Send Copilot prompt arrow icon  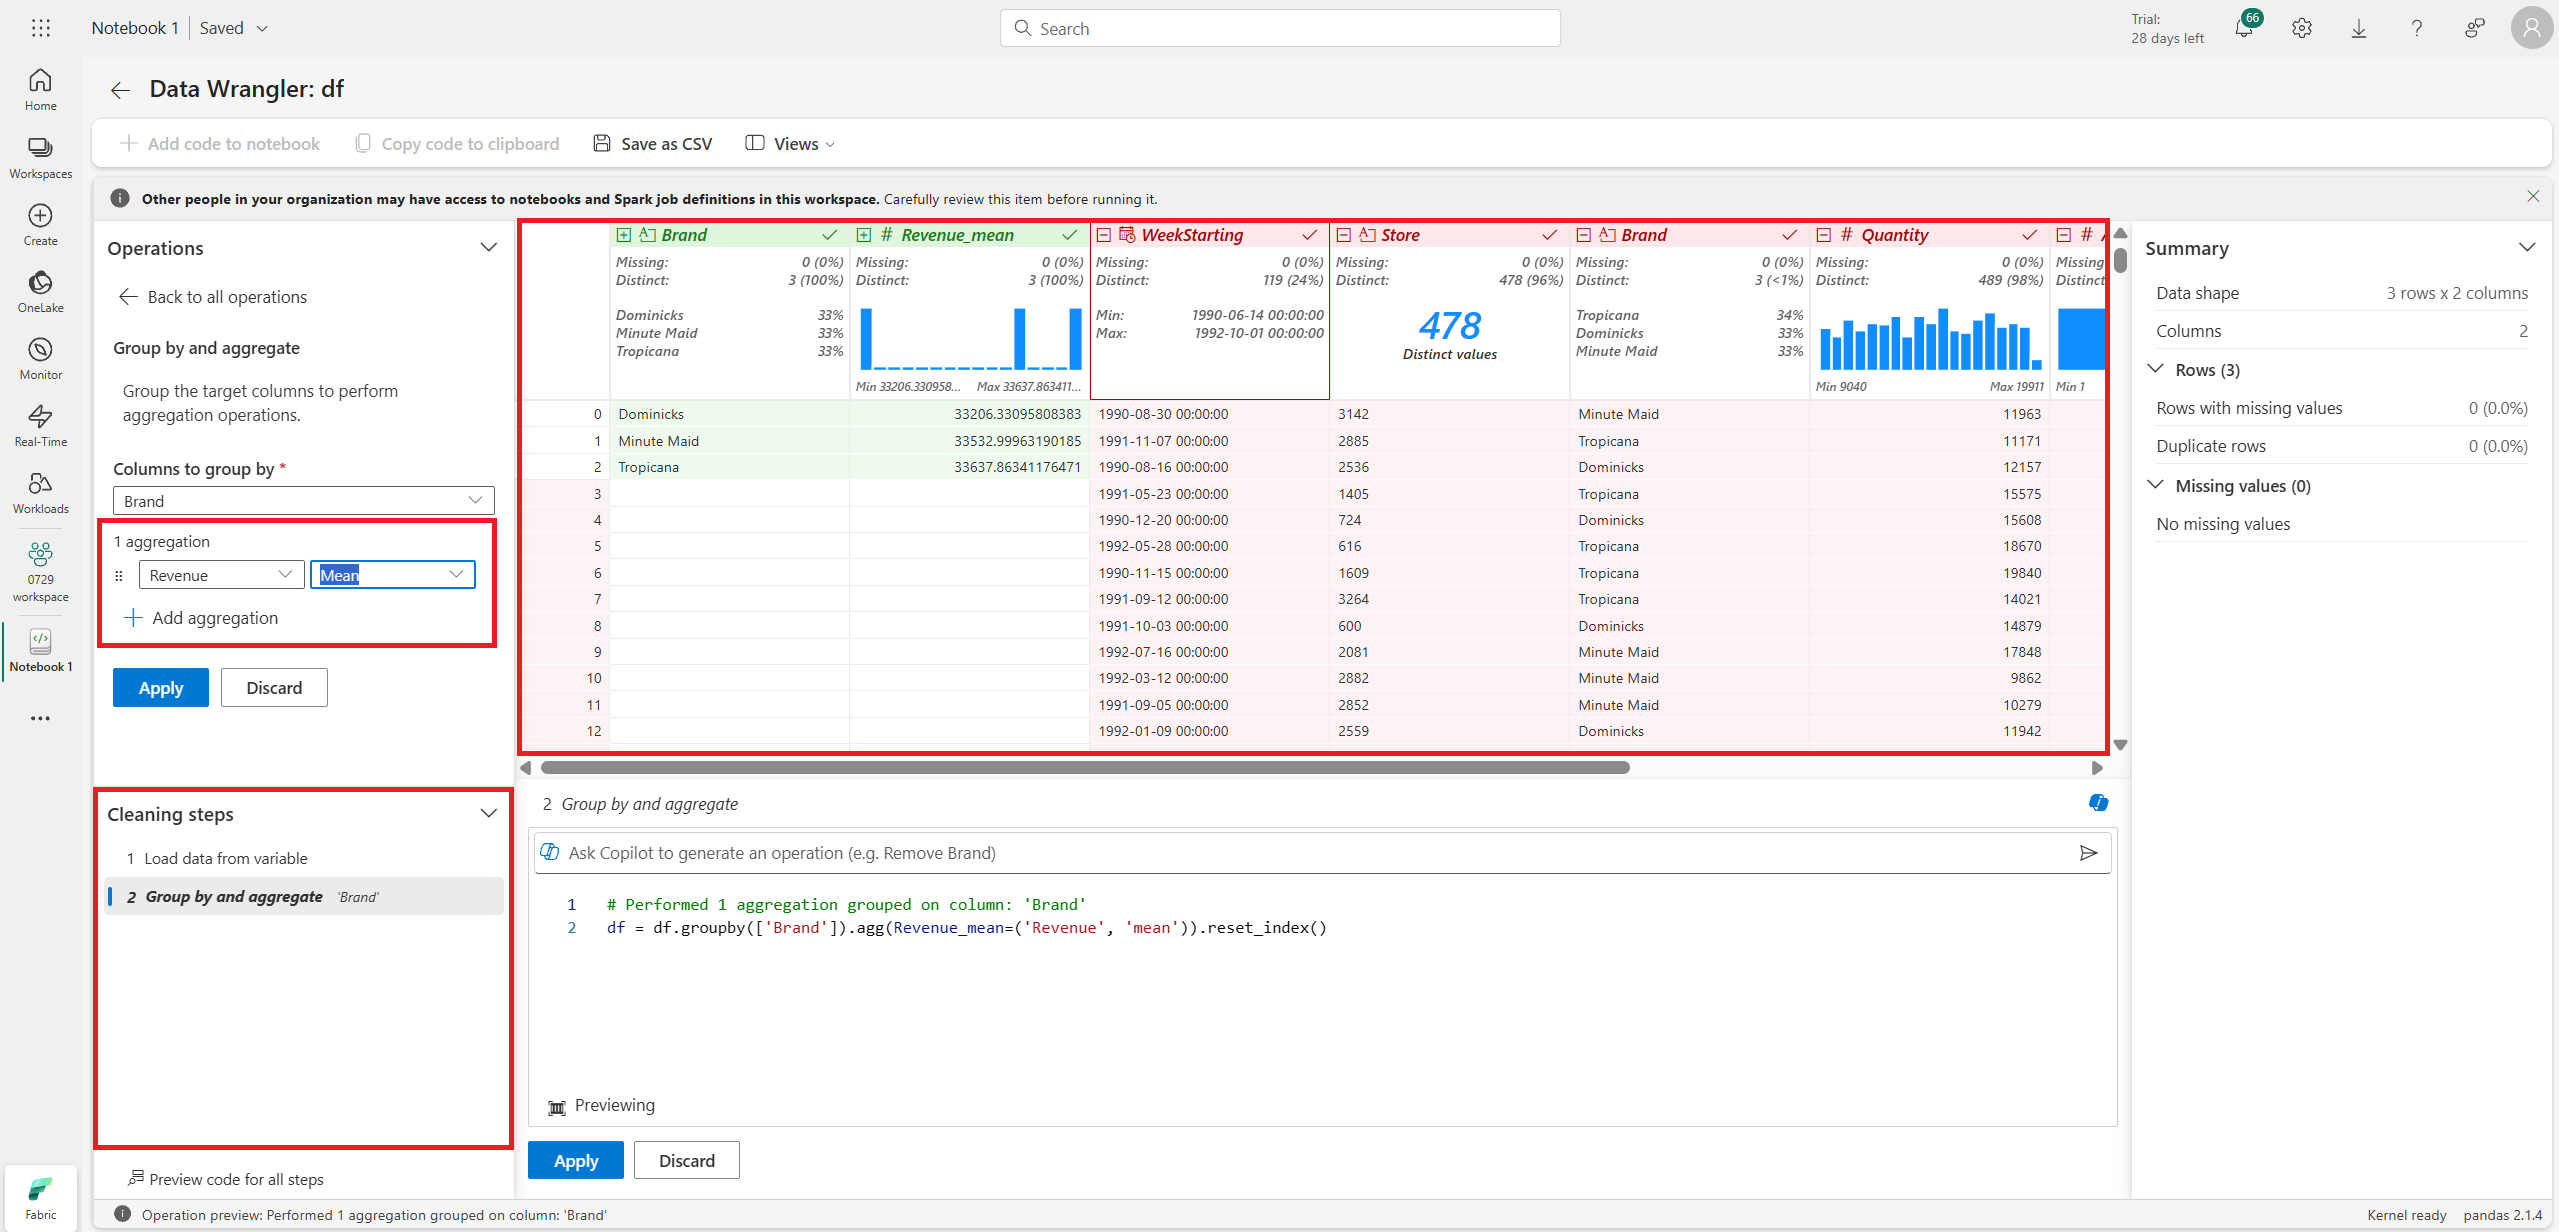[x=2088, y=853]
